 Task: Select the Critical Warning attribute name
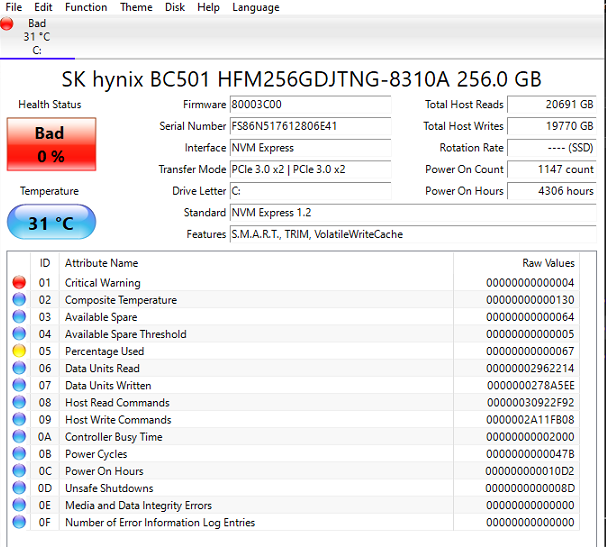pyautogui.click(x=102, y=283)
